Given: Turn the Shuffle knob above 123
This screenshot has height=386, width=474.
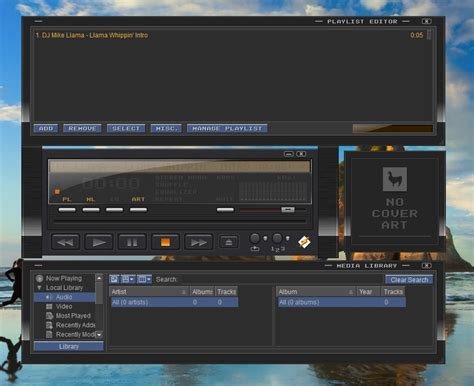Looking at the screenshot, I should (277, 238).
